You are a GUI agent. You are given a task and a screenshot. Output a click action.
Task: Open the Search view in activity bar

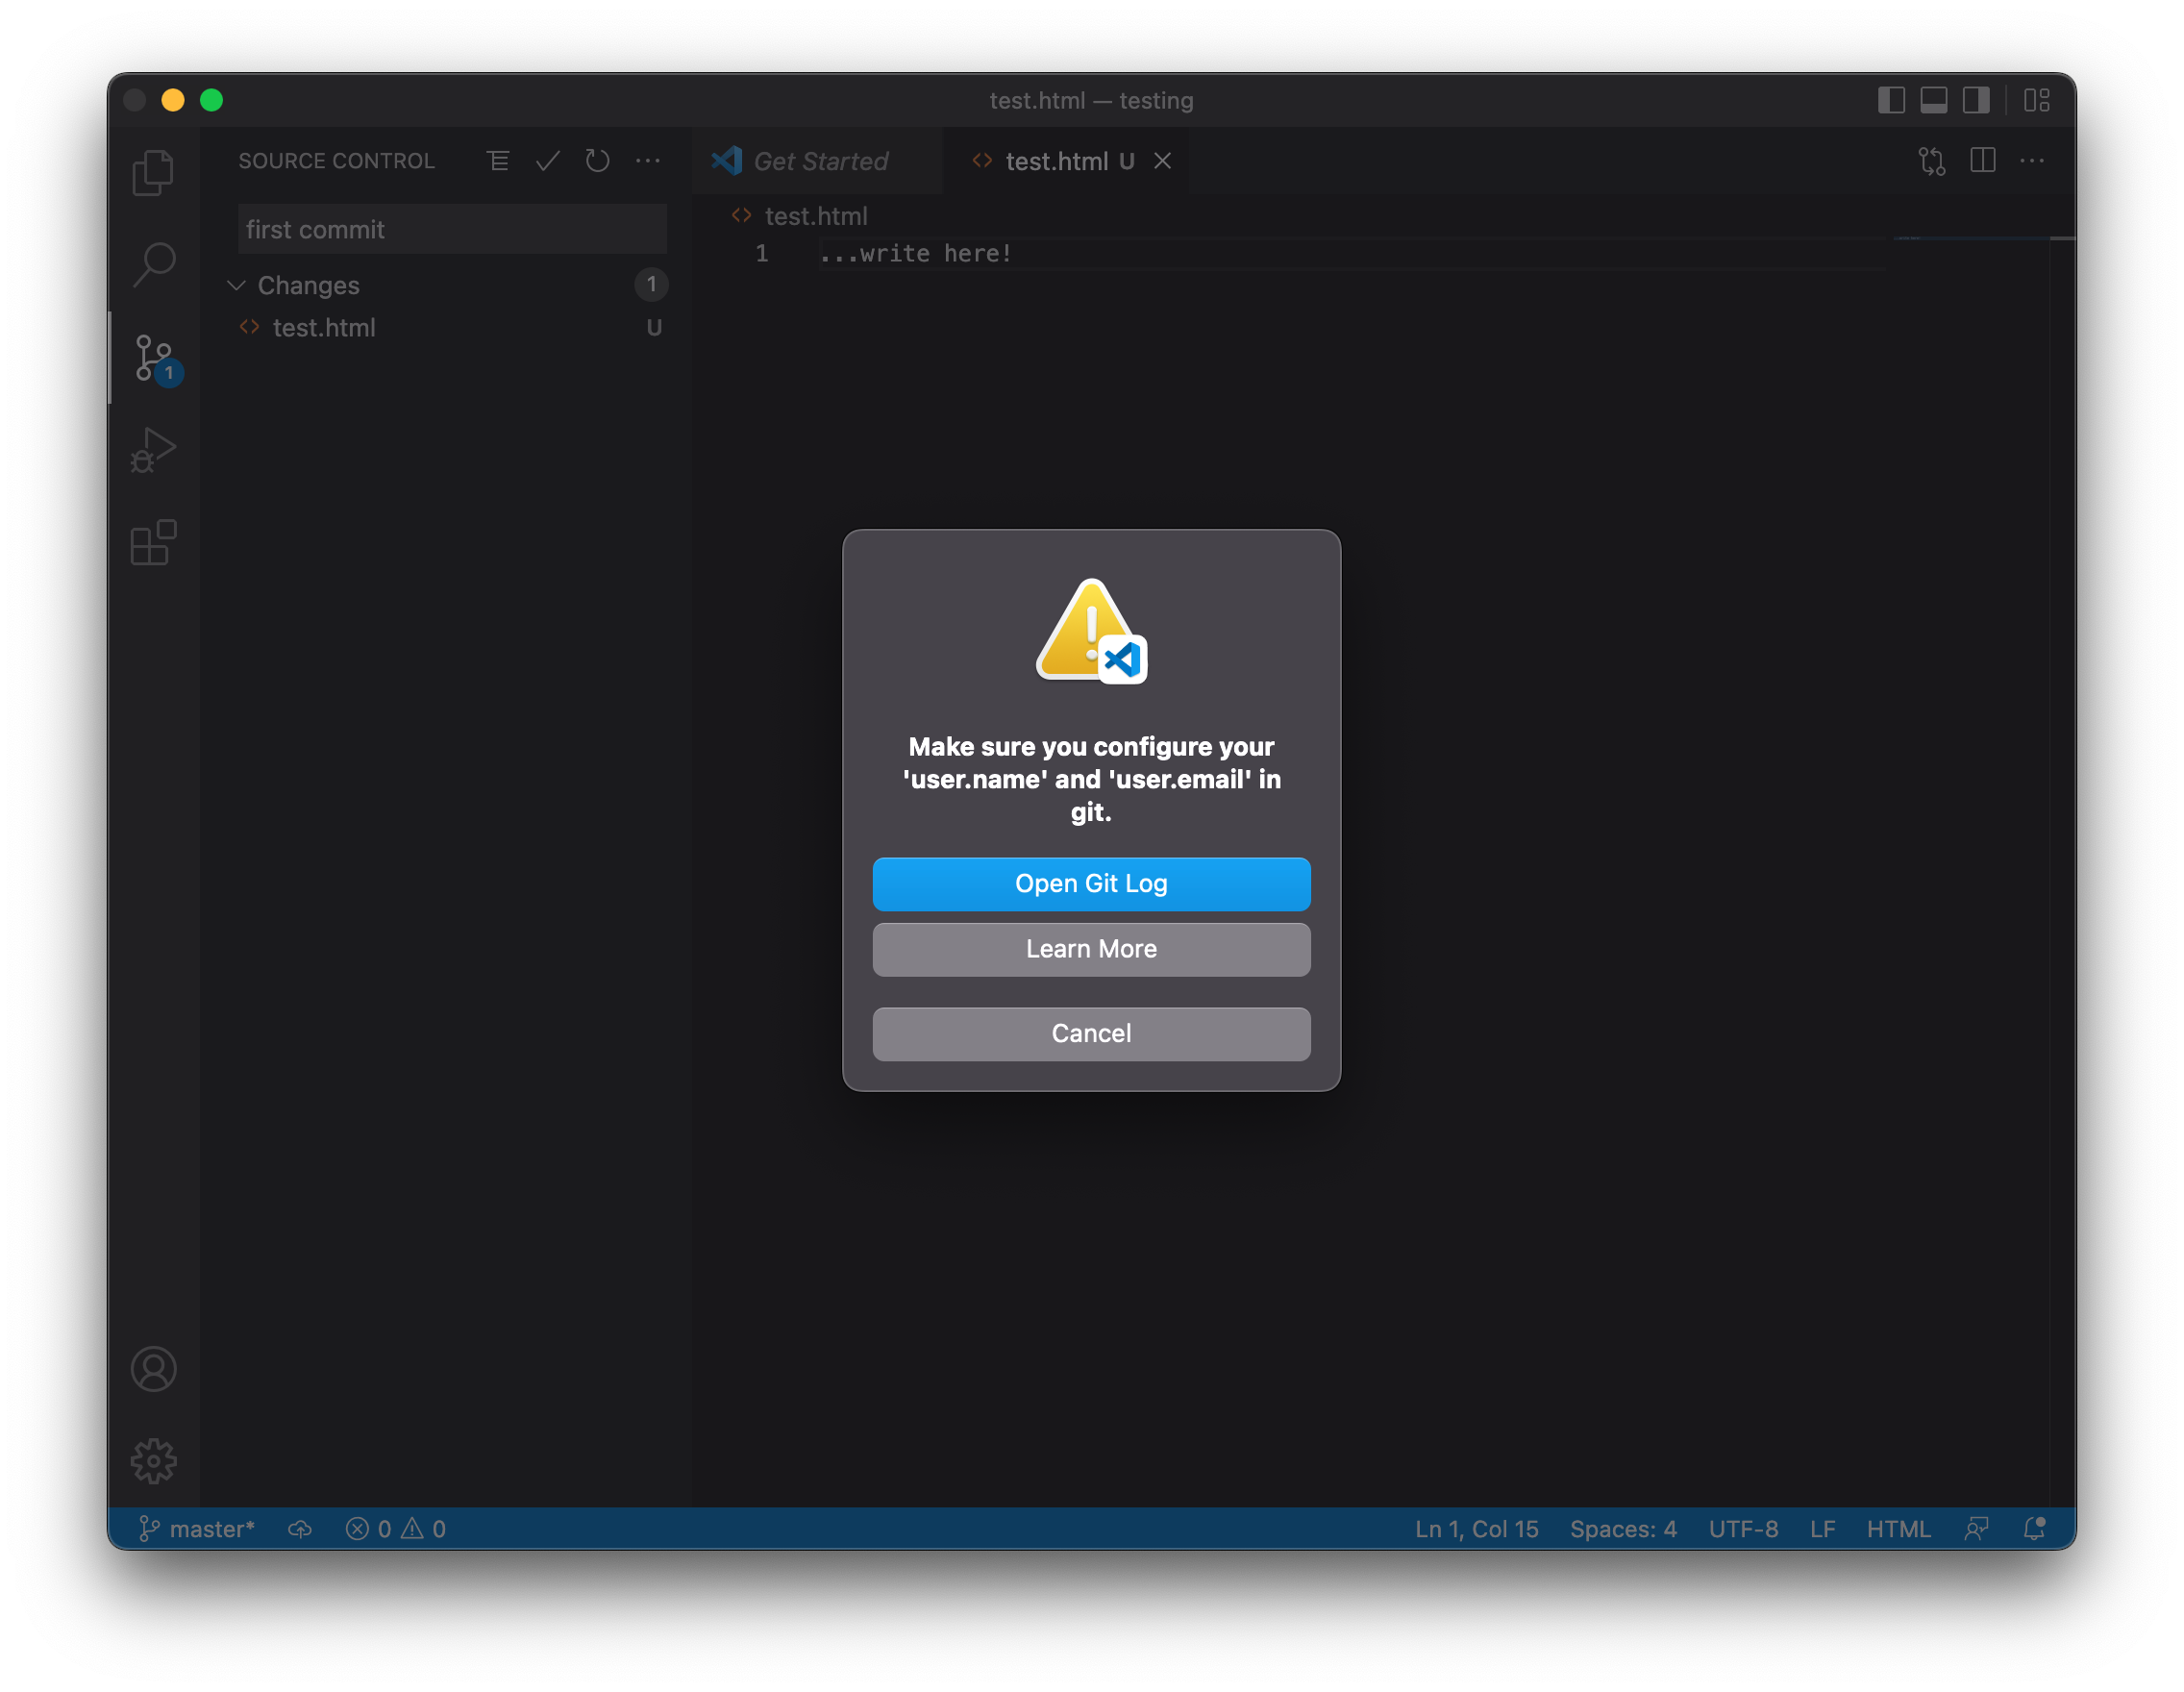(153, 265)
